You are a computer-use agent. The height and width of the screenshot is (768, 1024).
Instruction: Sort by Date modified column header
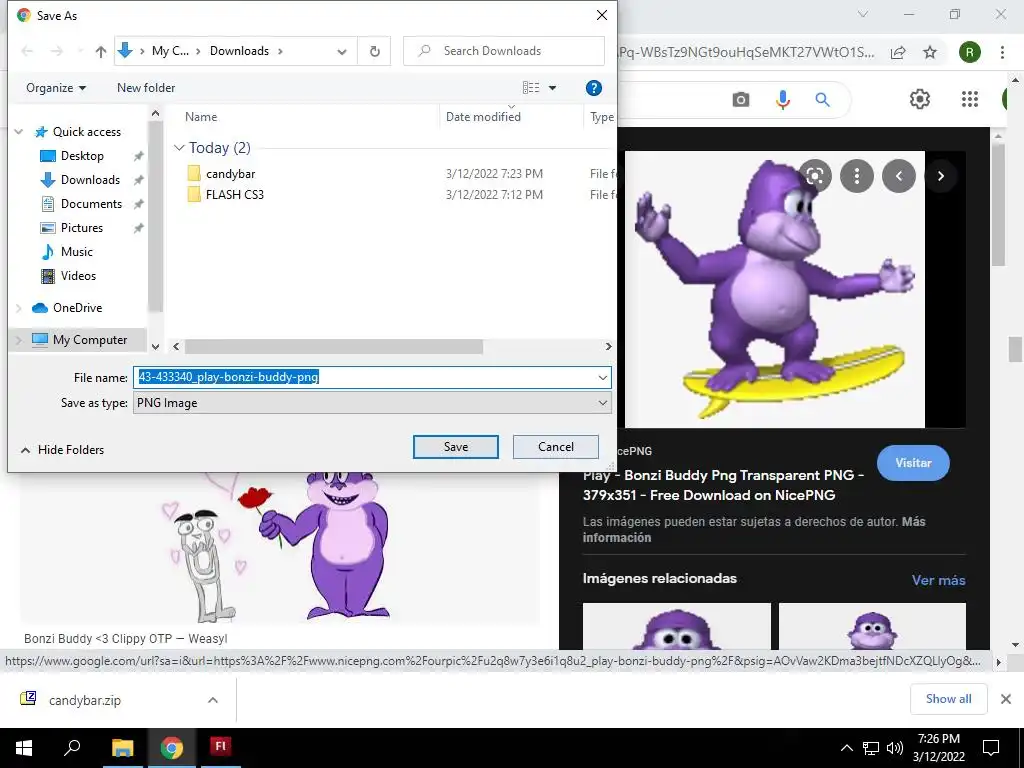coord(483,117)
